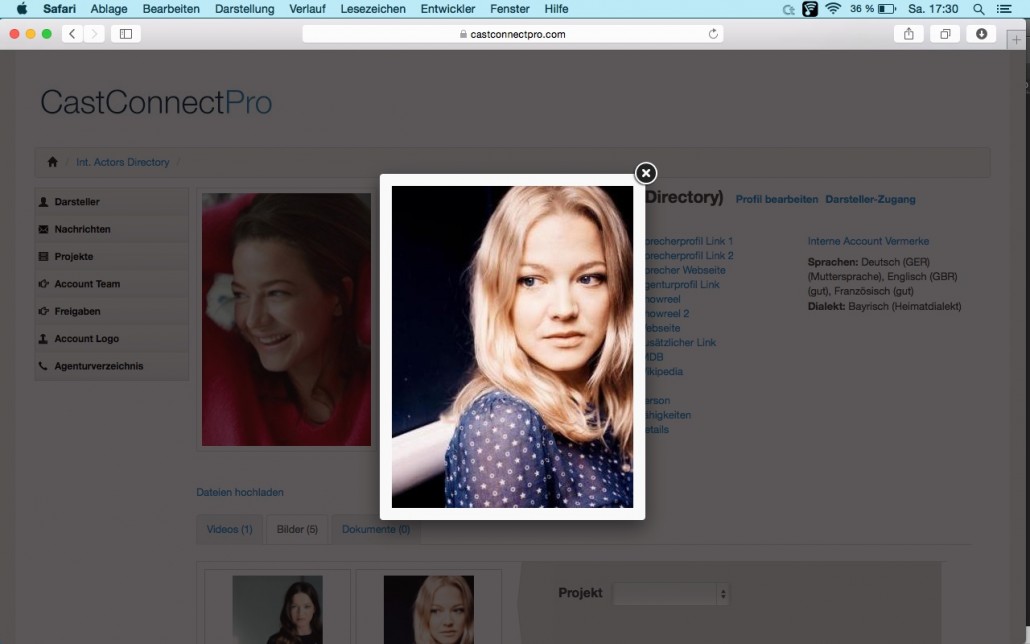Open the Darstellung menu
The width and height of the screenshot is (1030, 644).
244,9
